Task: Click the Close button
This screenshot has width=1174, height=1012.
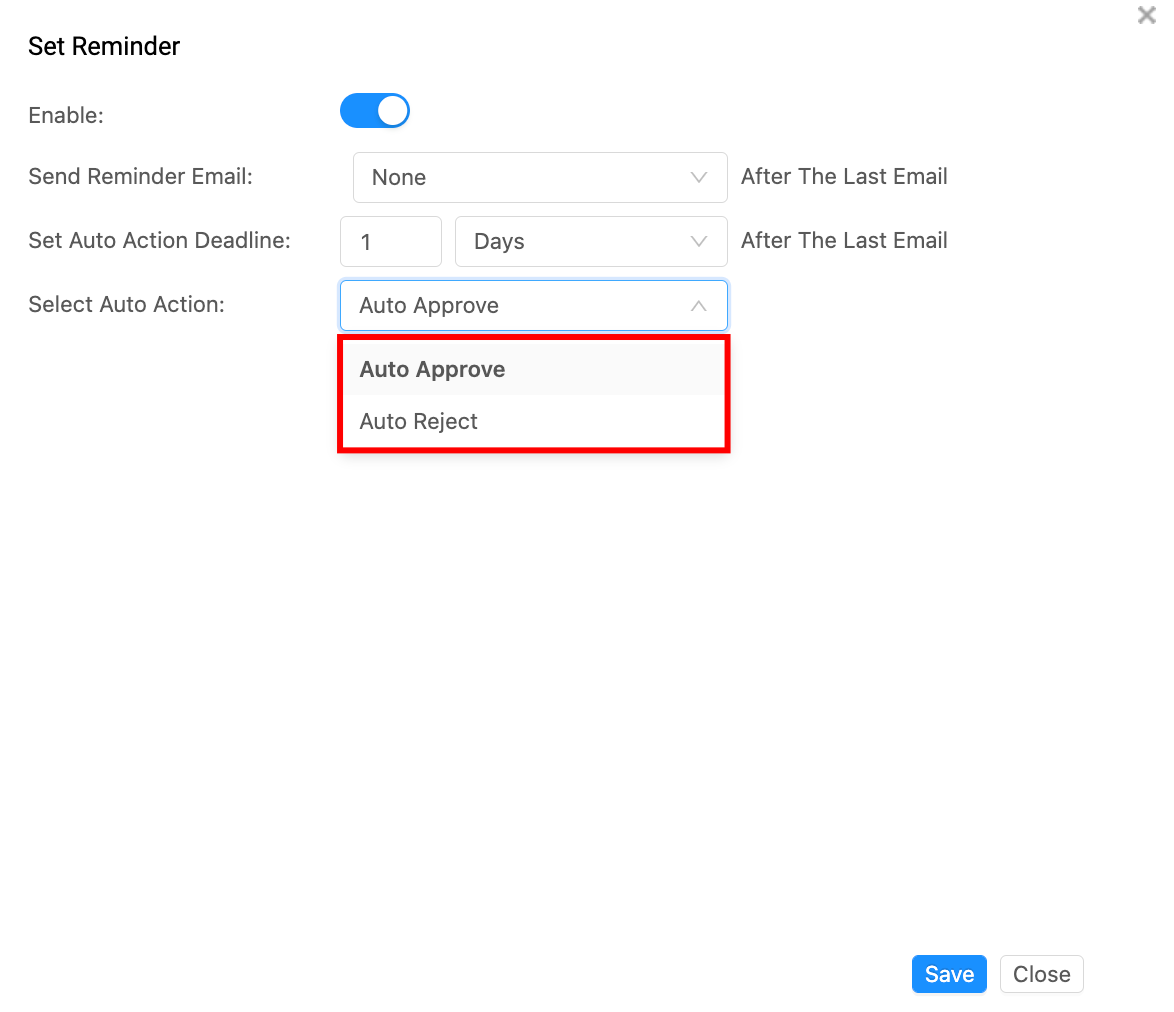Action: tap(1041, 973)
